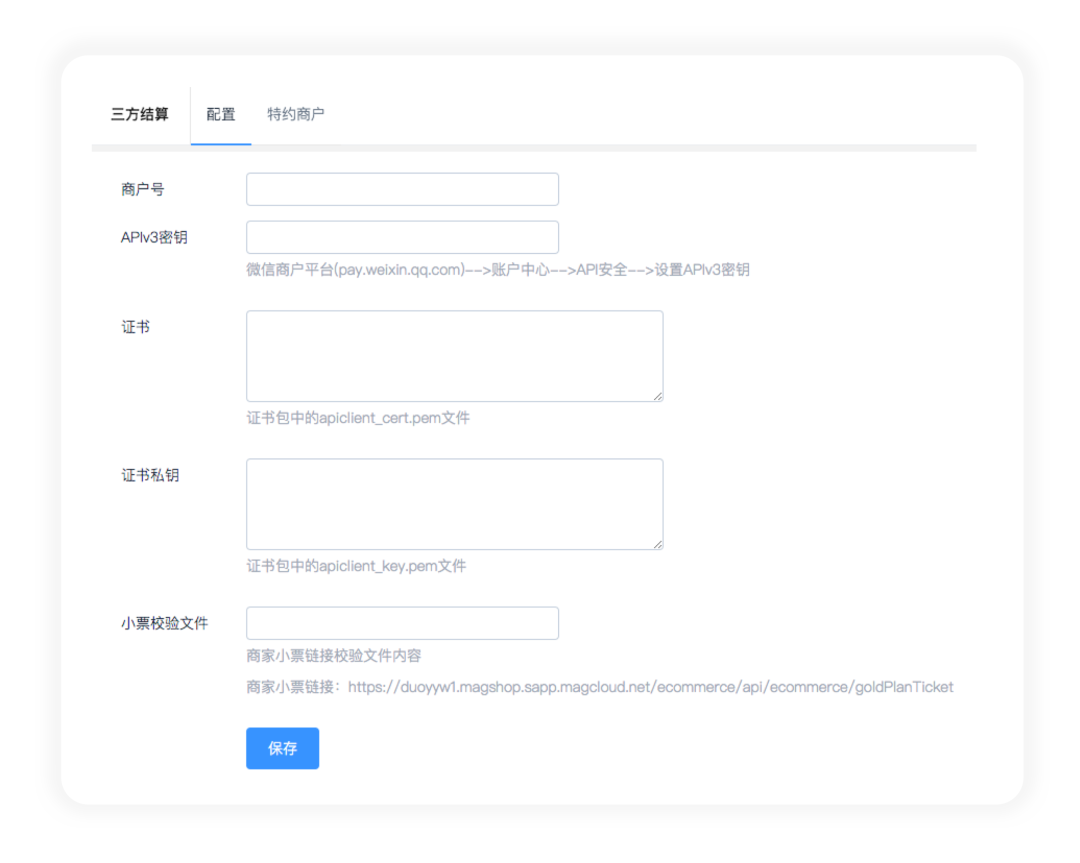Click the 小票校验文件 field label

pos(163,623)
